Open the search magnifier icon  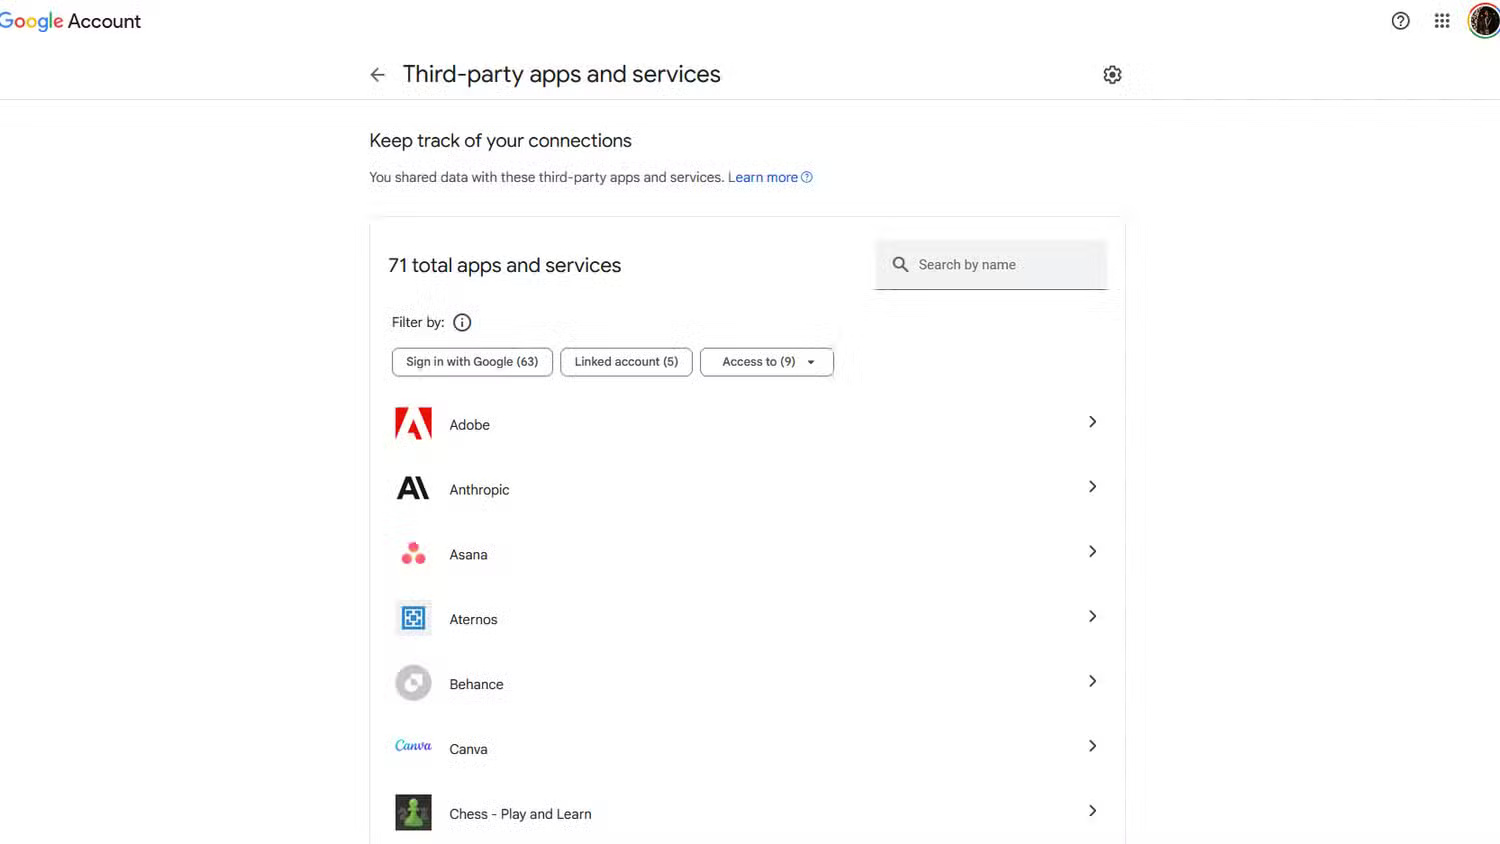point(900,264)
